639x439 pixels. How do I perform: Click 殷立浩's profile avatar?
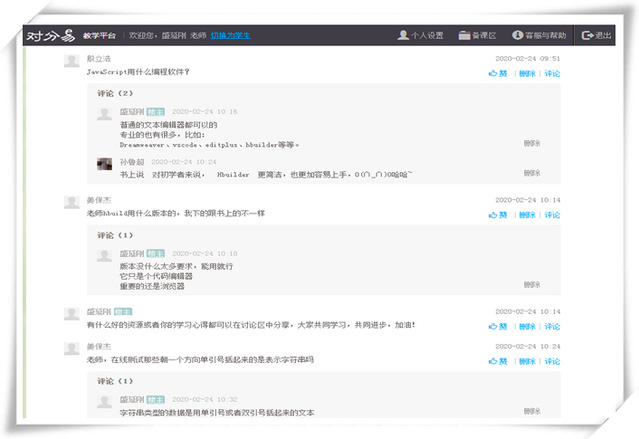tap(71, 60)
